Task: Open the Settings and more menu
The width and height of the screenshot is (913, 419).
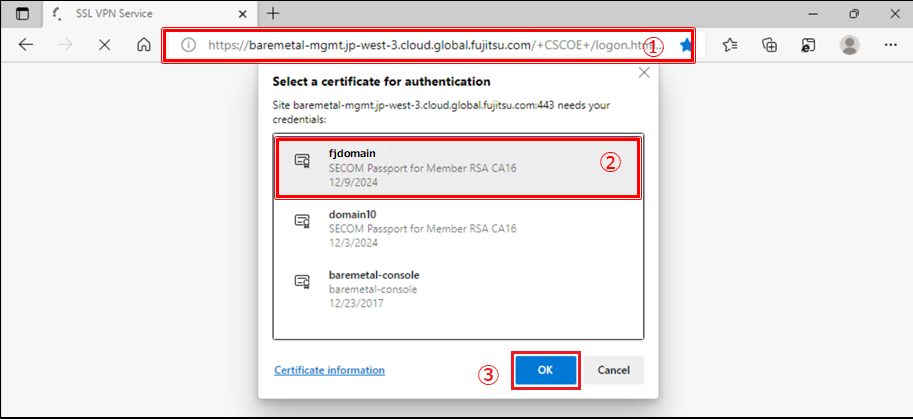Action: (x=890, y=45)
